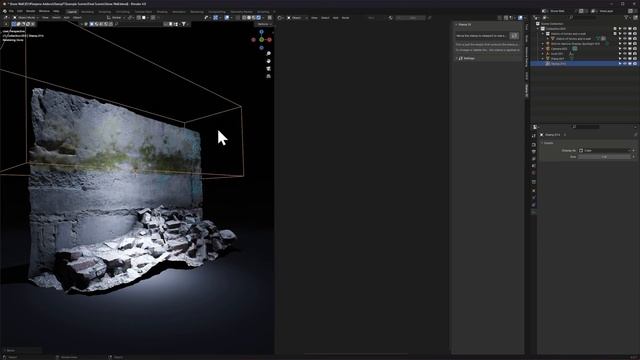Screen dimensions: 640x360
Task: Click the red X axis on navigation gizmo
Action: (269, 40)
